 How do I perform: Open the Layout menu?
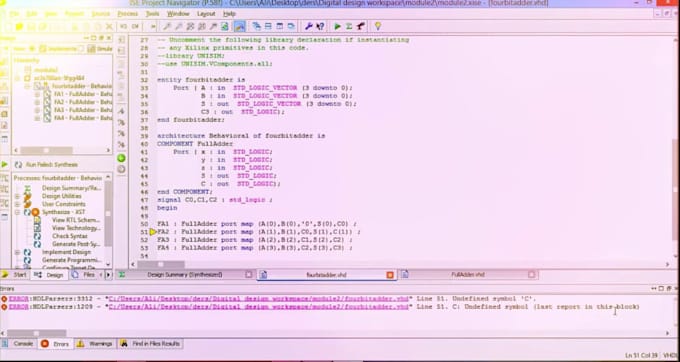(206, 14)
